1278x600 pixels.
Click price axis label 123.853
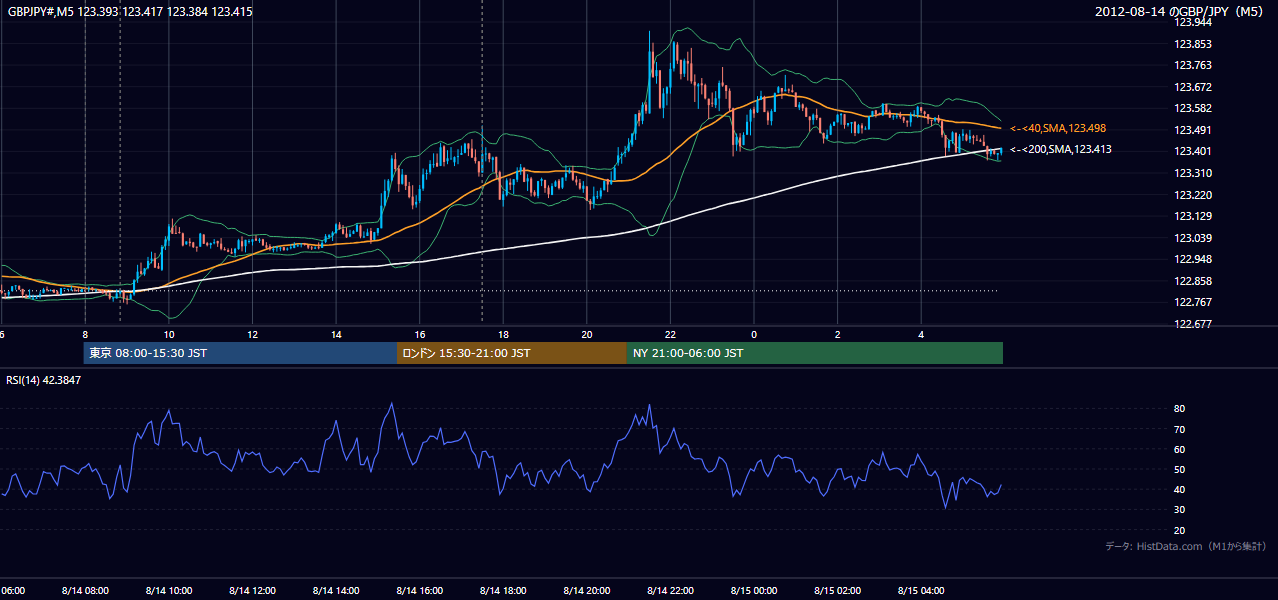(1192, 44)
